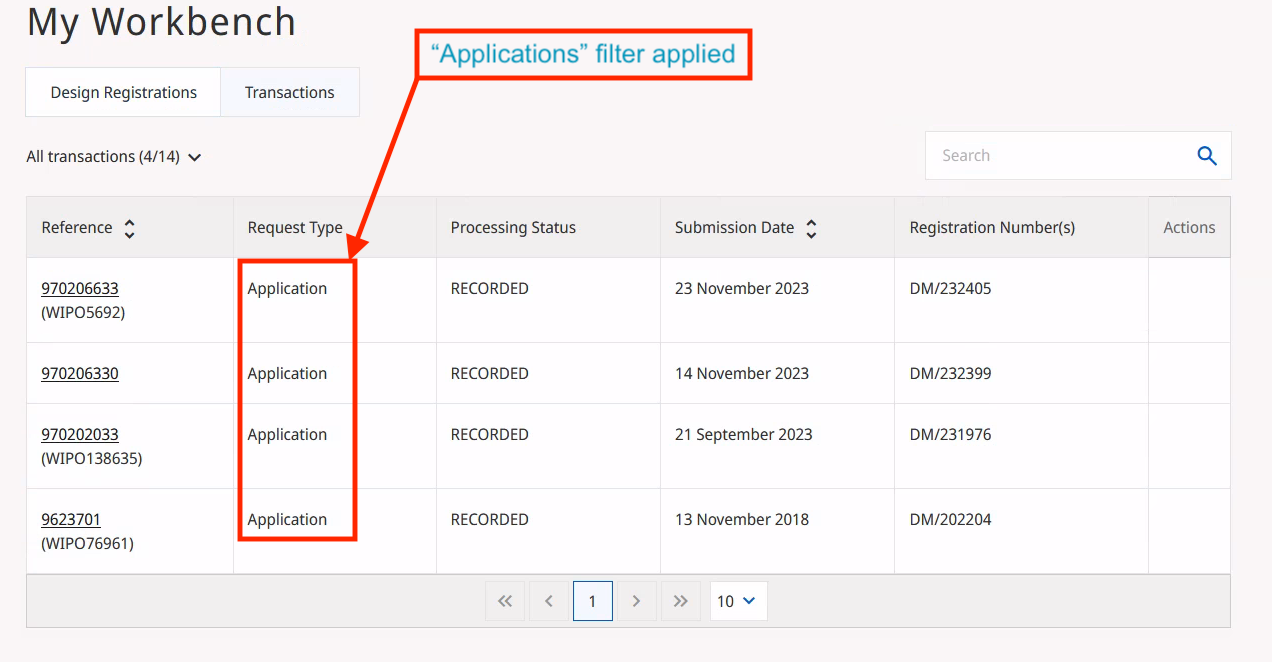Open reference 970202033 link
Viewport: 1272px width, 662px height.
80,435
